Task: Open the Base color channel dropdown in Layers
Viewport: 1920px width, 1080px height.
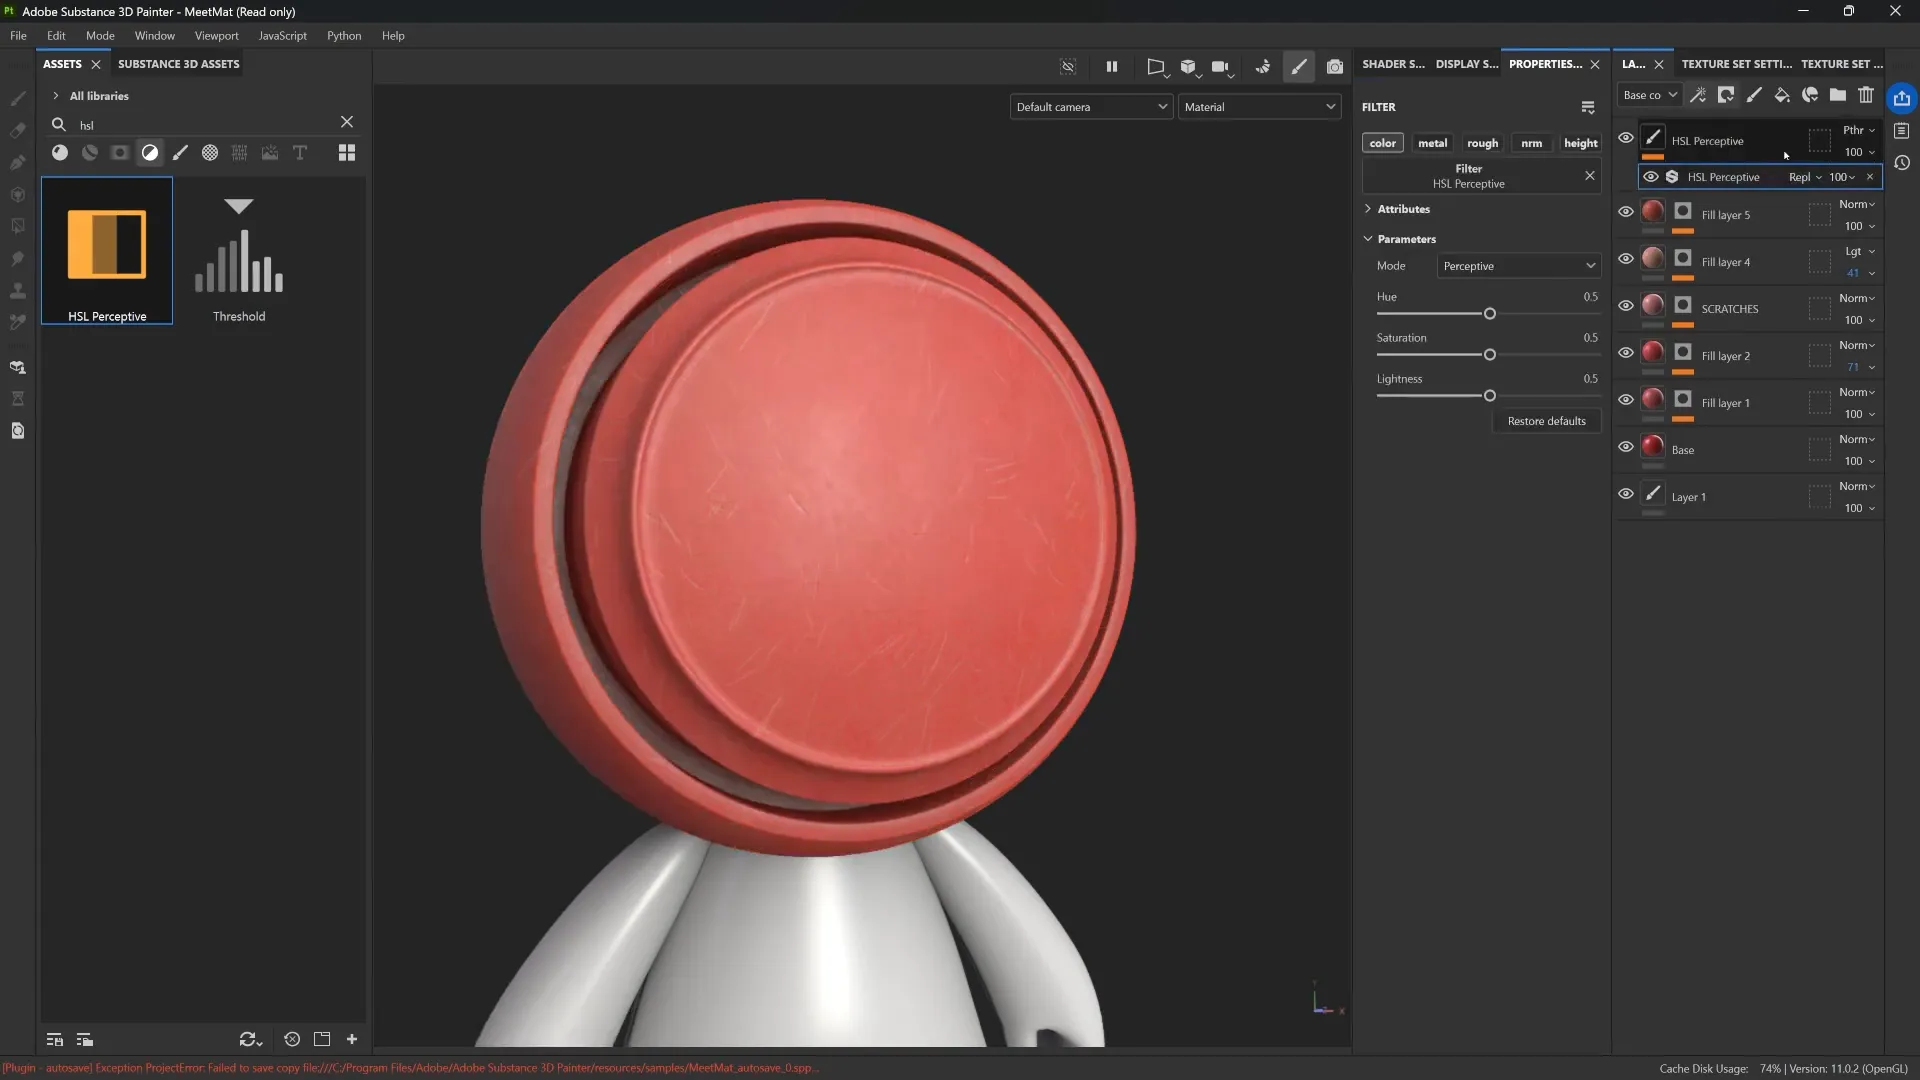Action: 1650,95
